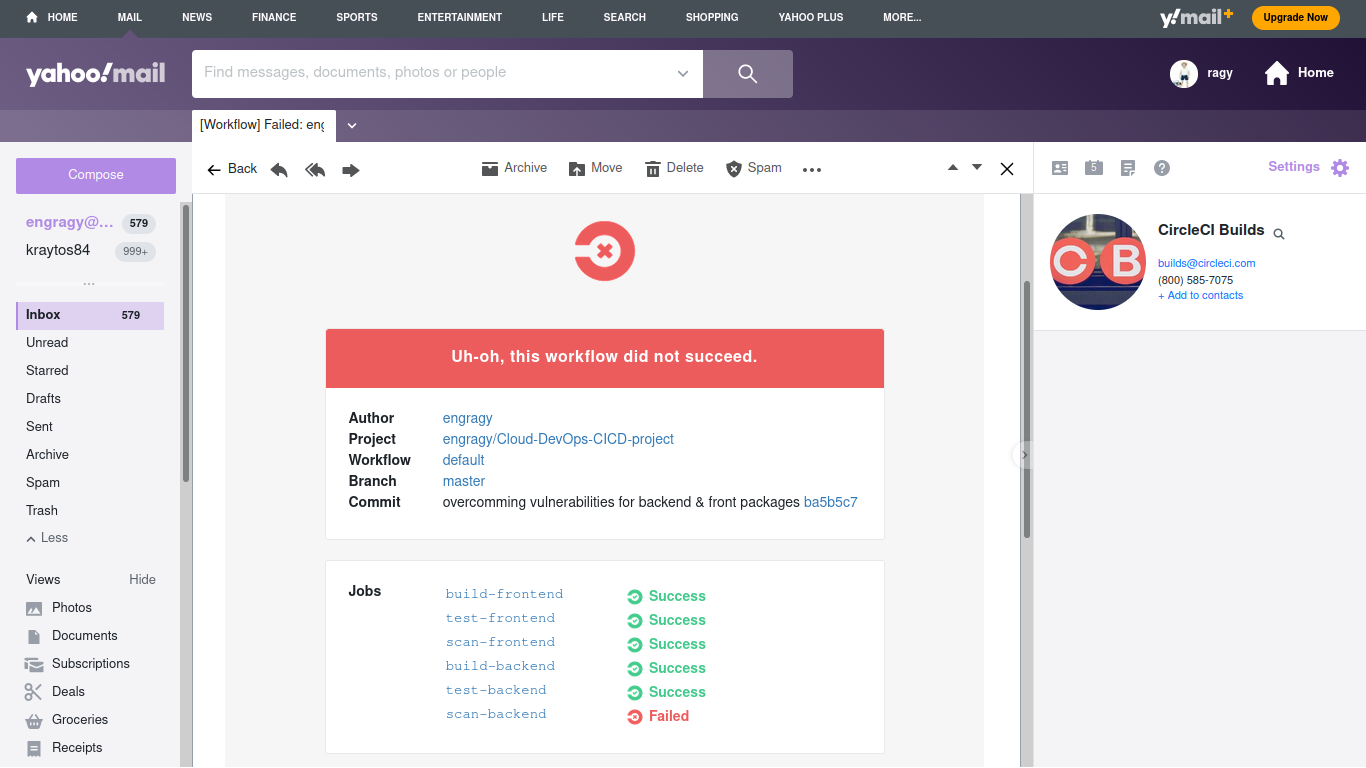Open the commit ba5b5c7 link
This screenshot has width=1366, height=768.
click(x=830, y=502)
